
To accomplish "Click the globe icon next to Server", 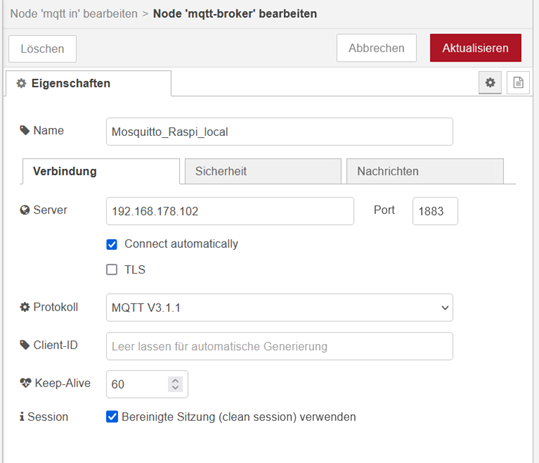I will (x=25, y=210).
